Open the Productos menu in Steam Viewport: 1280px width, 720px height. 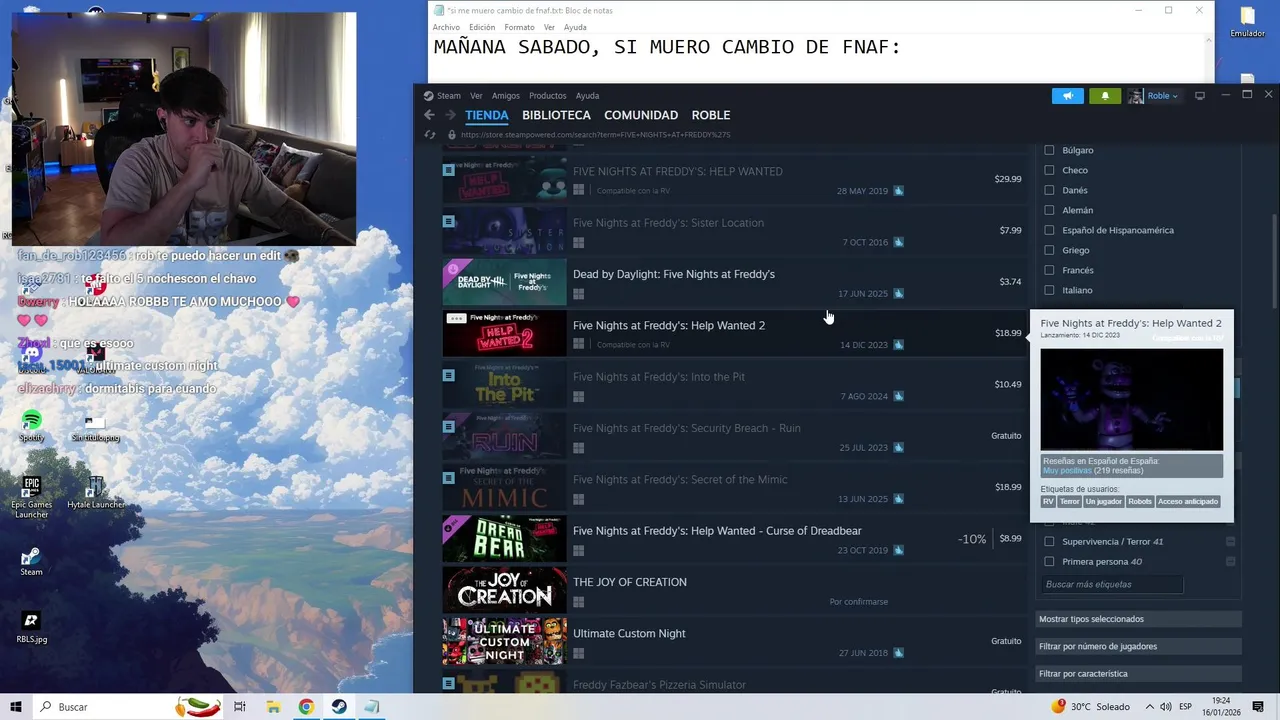[x=548, y=96]
